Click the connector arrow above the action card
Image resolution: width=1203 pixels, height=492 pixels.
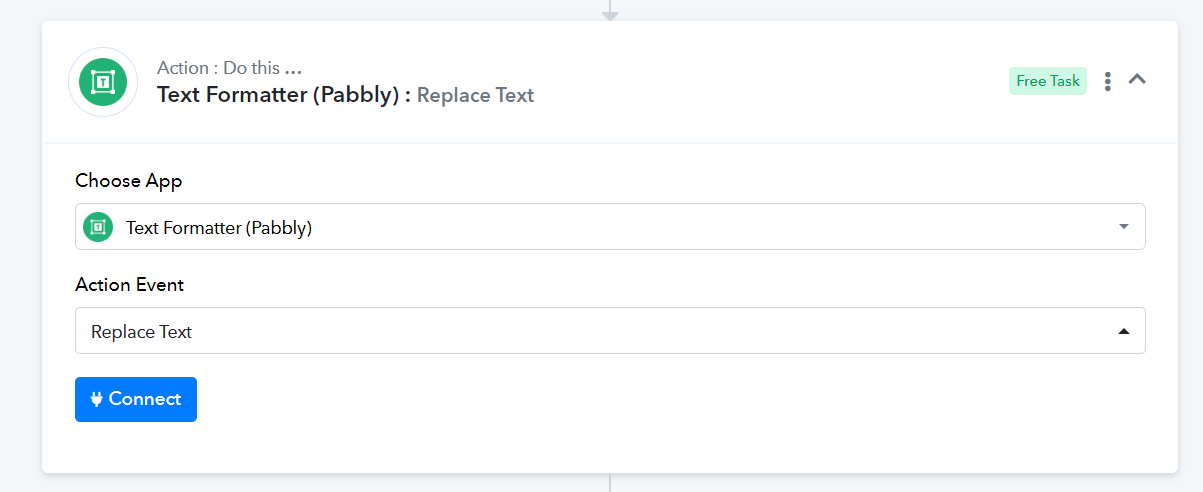(610, 12)
